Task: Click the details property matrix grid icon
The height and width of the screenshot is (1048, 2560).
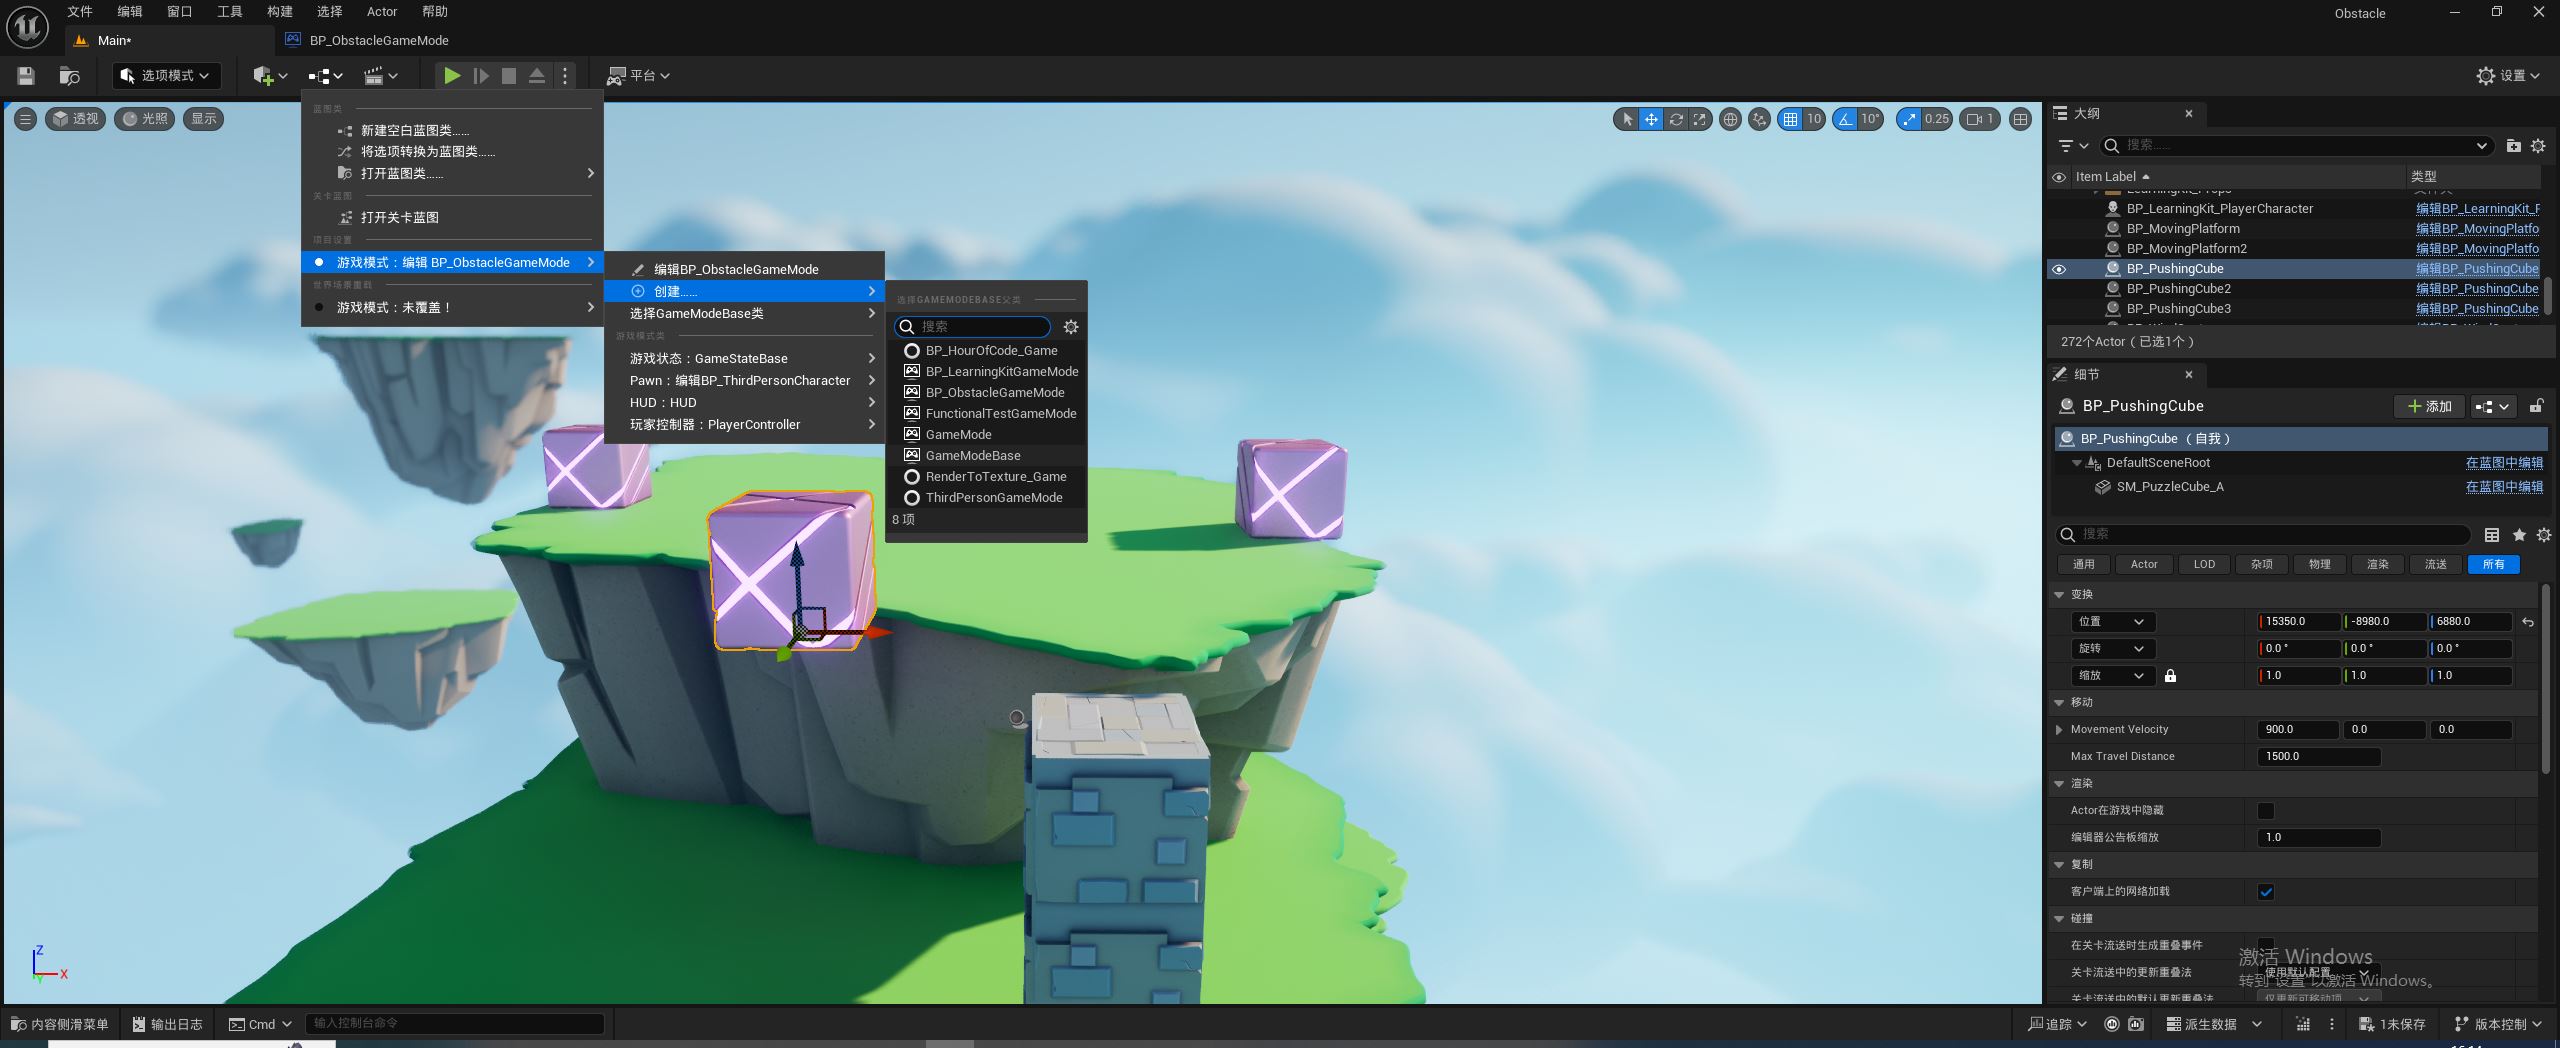Action: click(2492, 535)
